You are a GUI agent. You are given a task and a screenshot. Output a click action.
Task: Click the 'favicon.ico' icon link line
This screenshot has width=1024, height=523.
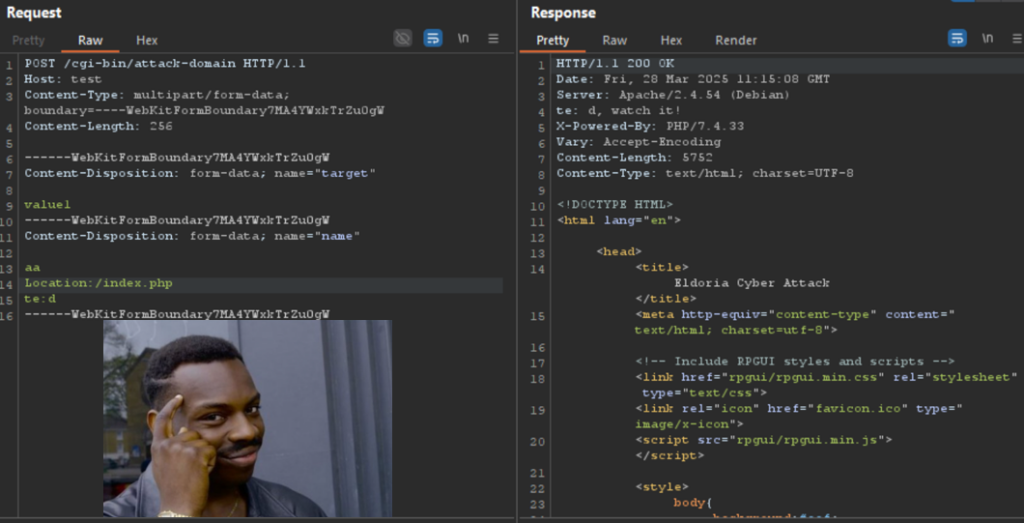[799, 417]
